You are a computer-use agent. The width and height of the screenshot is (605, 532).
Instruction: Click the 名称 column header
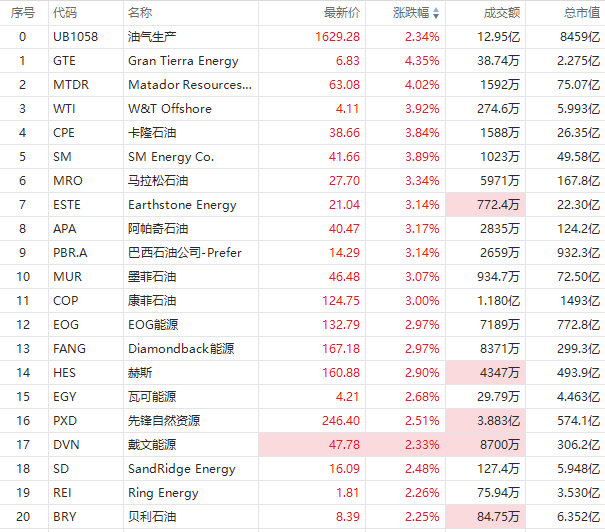[140, 13]
